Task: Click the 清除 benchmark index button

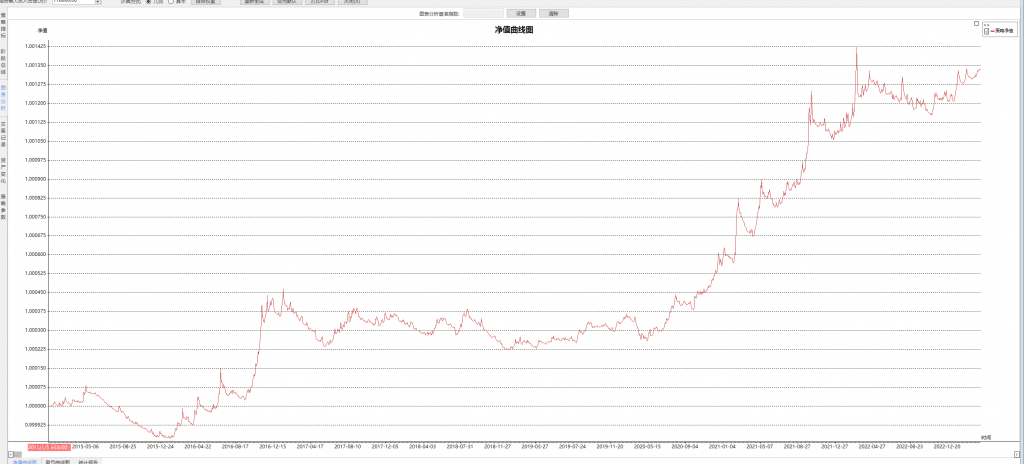Action: pos(553,13)
